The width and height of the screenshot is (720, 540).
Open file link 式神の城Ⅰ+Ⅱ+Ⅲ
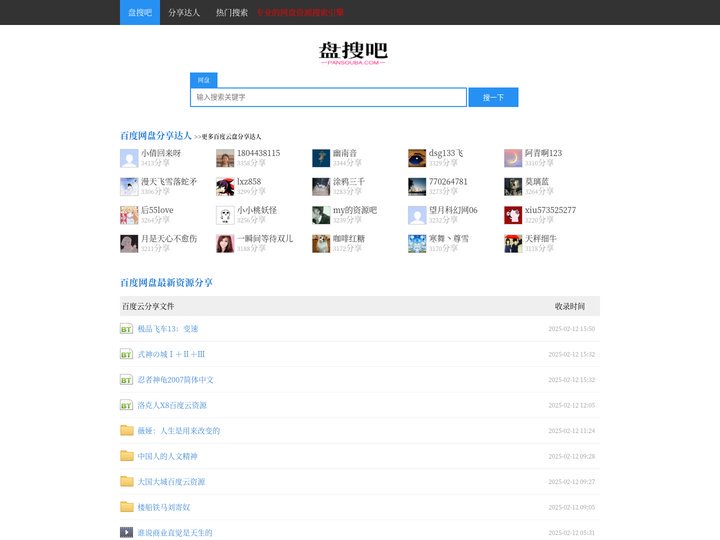(x=171, y=354)
